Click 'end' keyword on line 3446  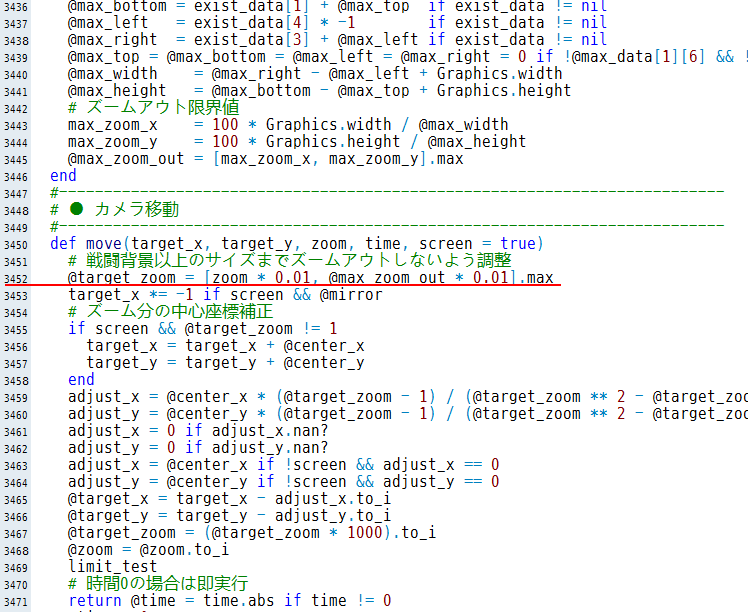63,176
